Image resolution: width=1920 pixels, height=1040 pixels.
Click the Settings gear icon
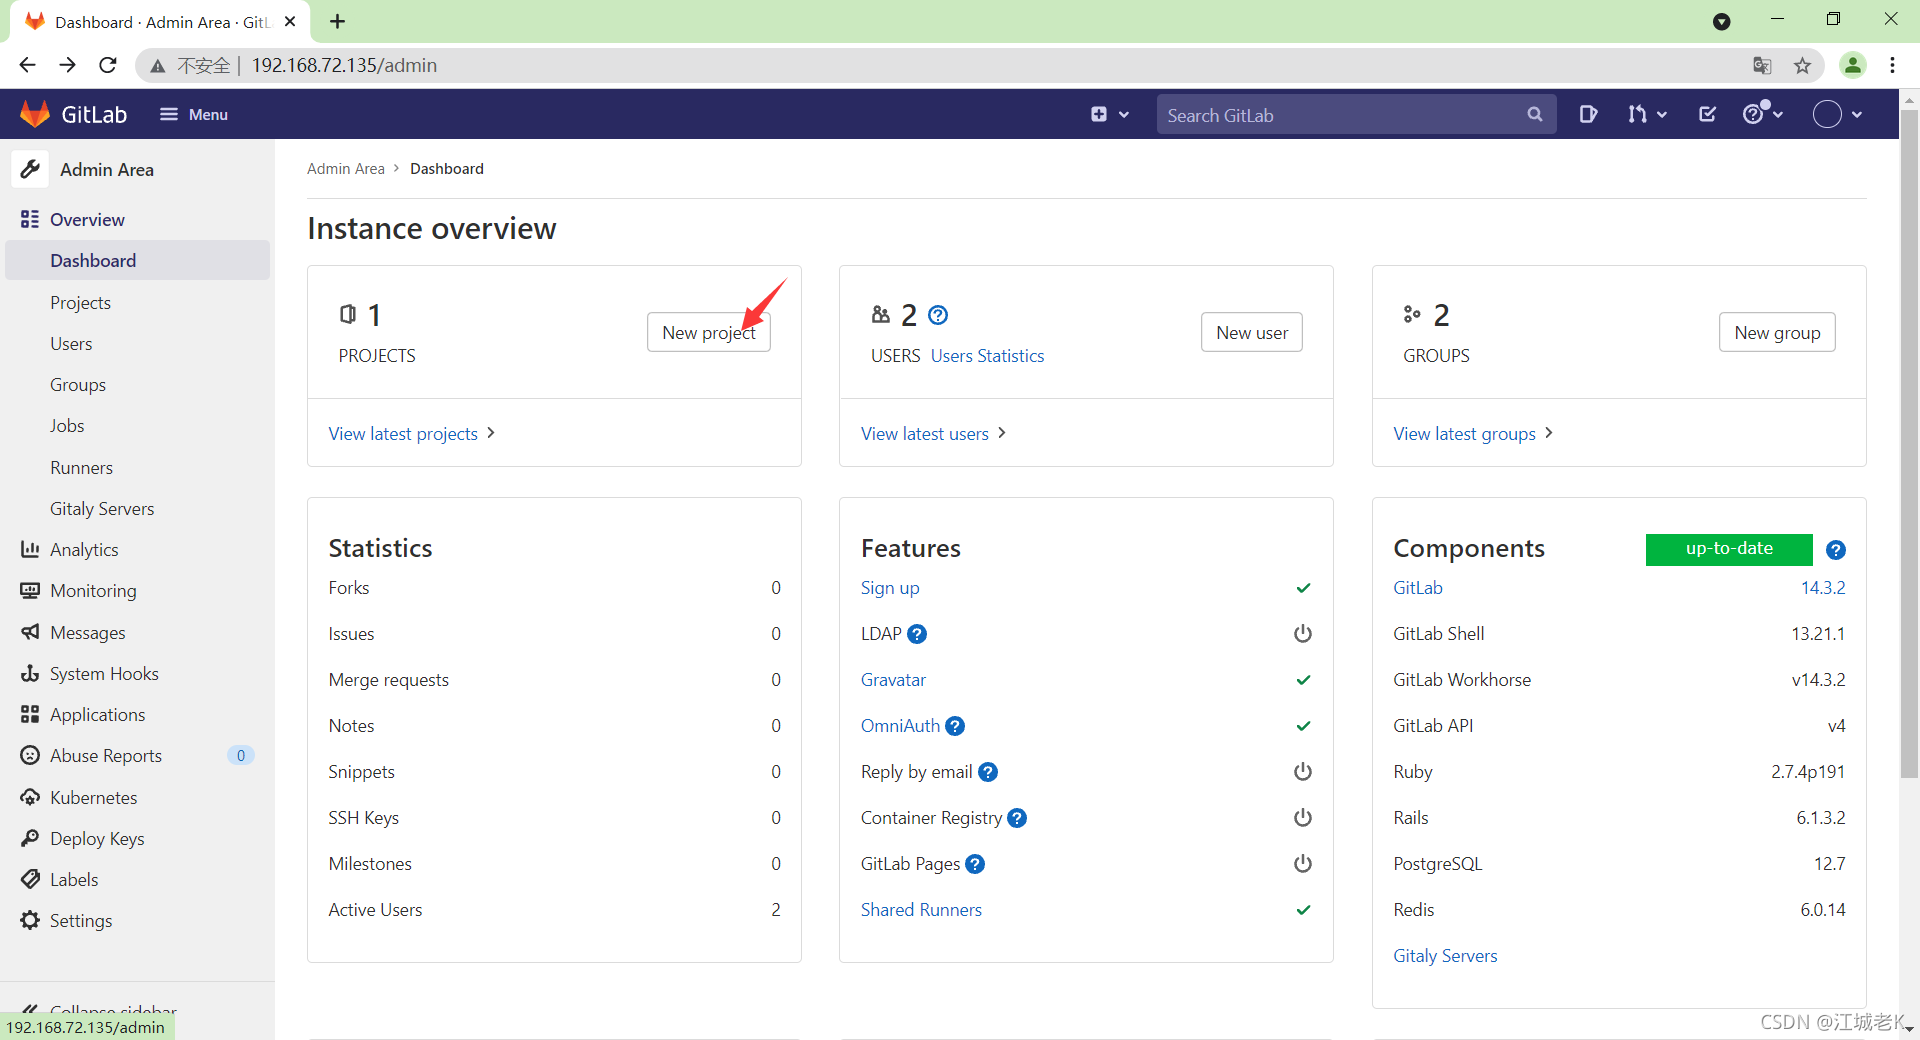[30, 920]
